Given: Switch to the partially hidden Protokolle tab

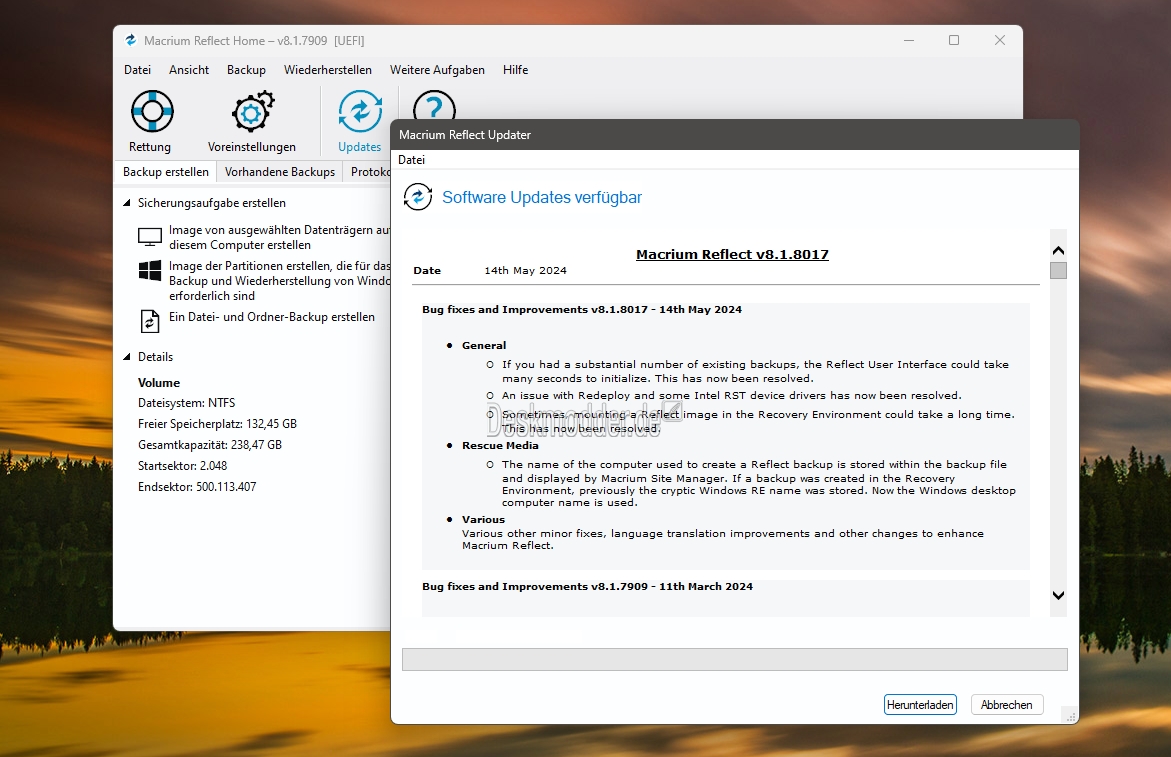Looking at the screenshot, I should 368,172.
